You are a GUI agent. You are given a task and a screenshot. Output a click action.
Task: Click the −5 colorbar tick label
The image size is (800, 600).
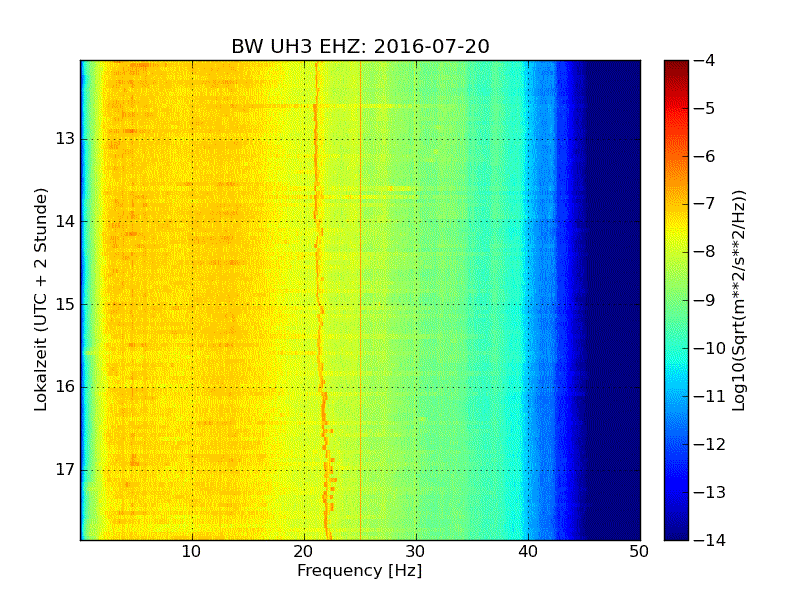(705, 108)
